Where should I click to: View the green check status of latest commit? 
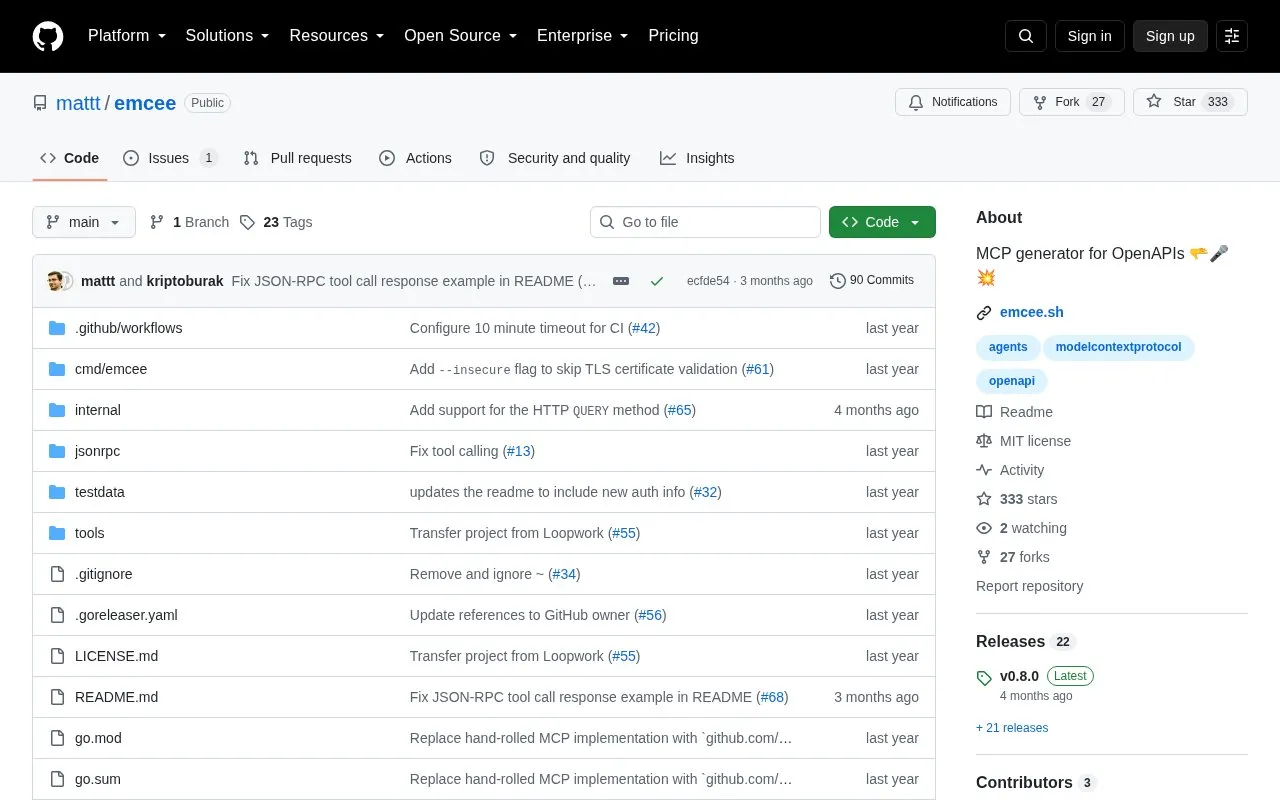point(657,281)
